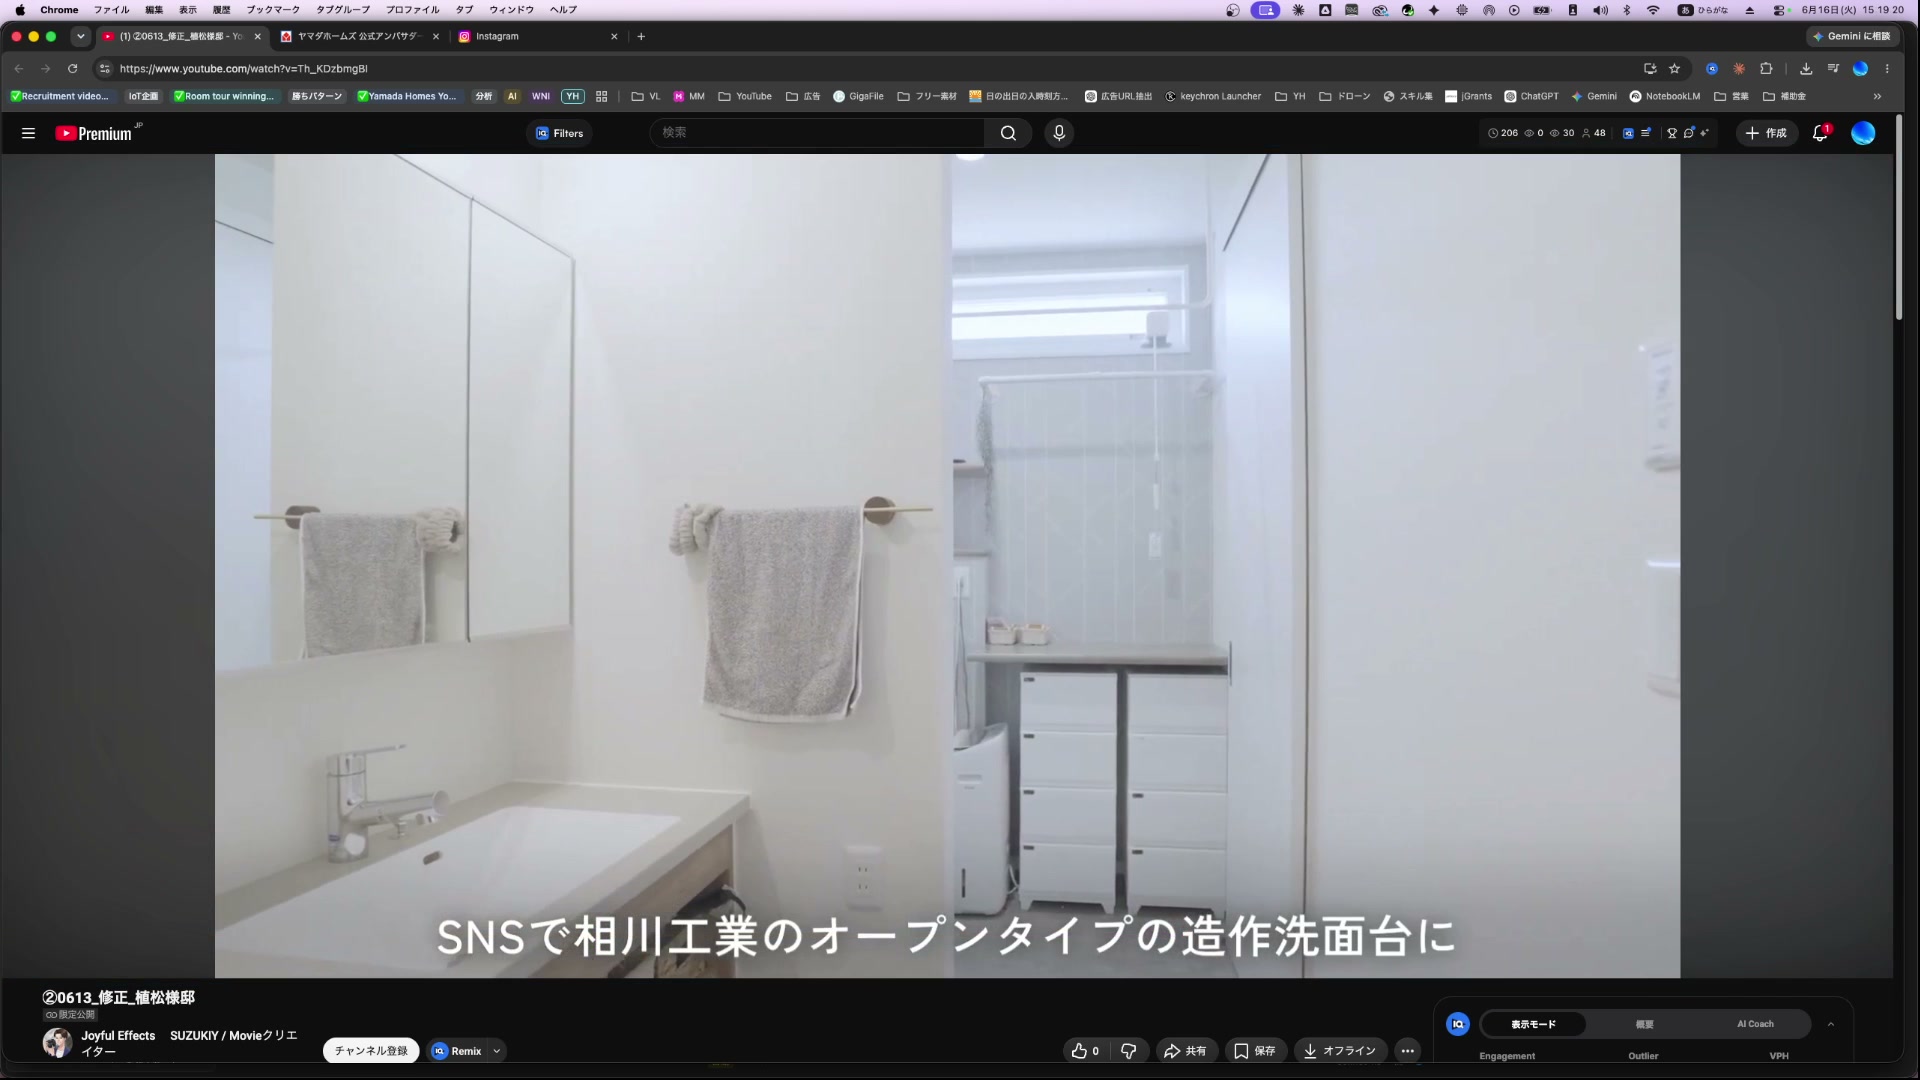Viewport: 1920px width, 1080px height.
Task: Select the AI Coach tab in vidIQ panel
Action: [1755, 1025]
